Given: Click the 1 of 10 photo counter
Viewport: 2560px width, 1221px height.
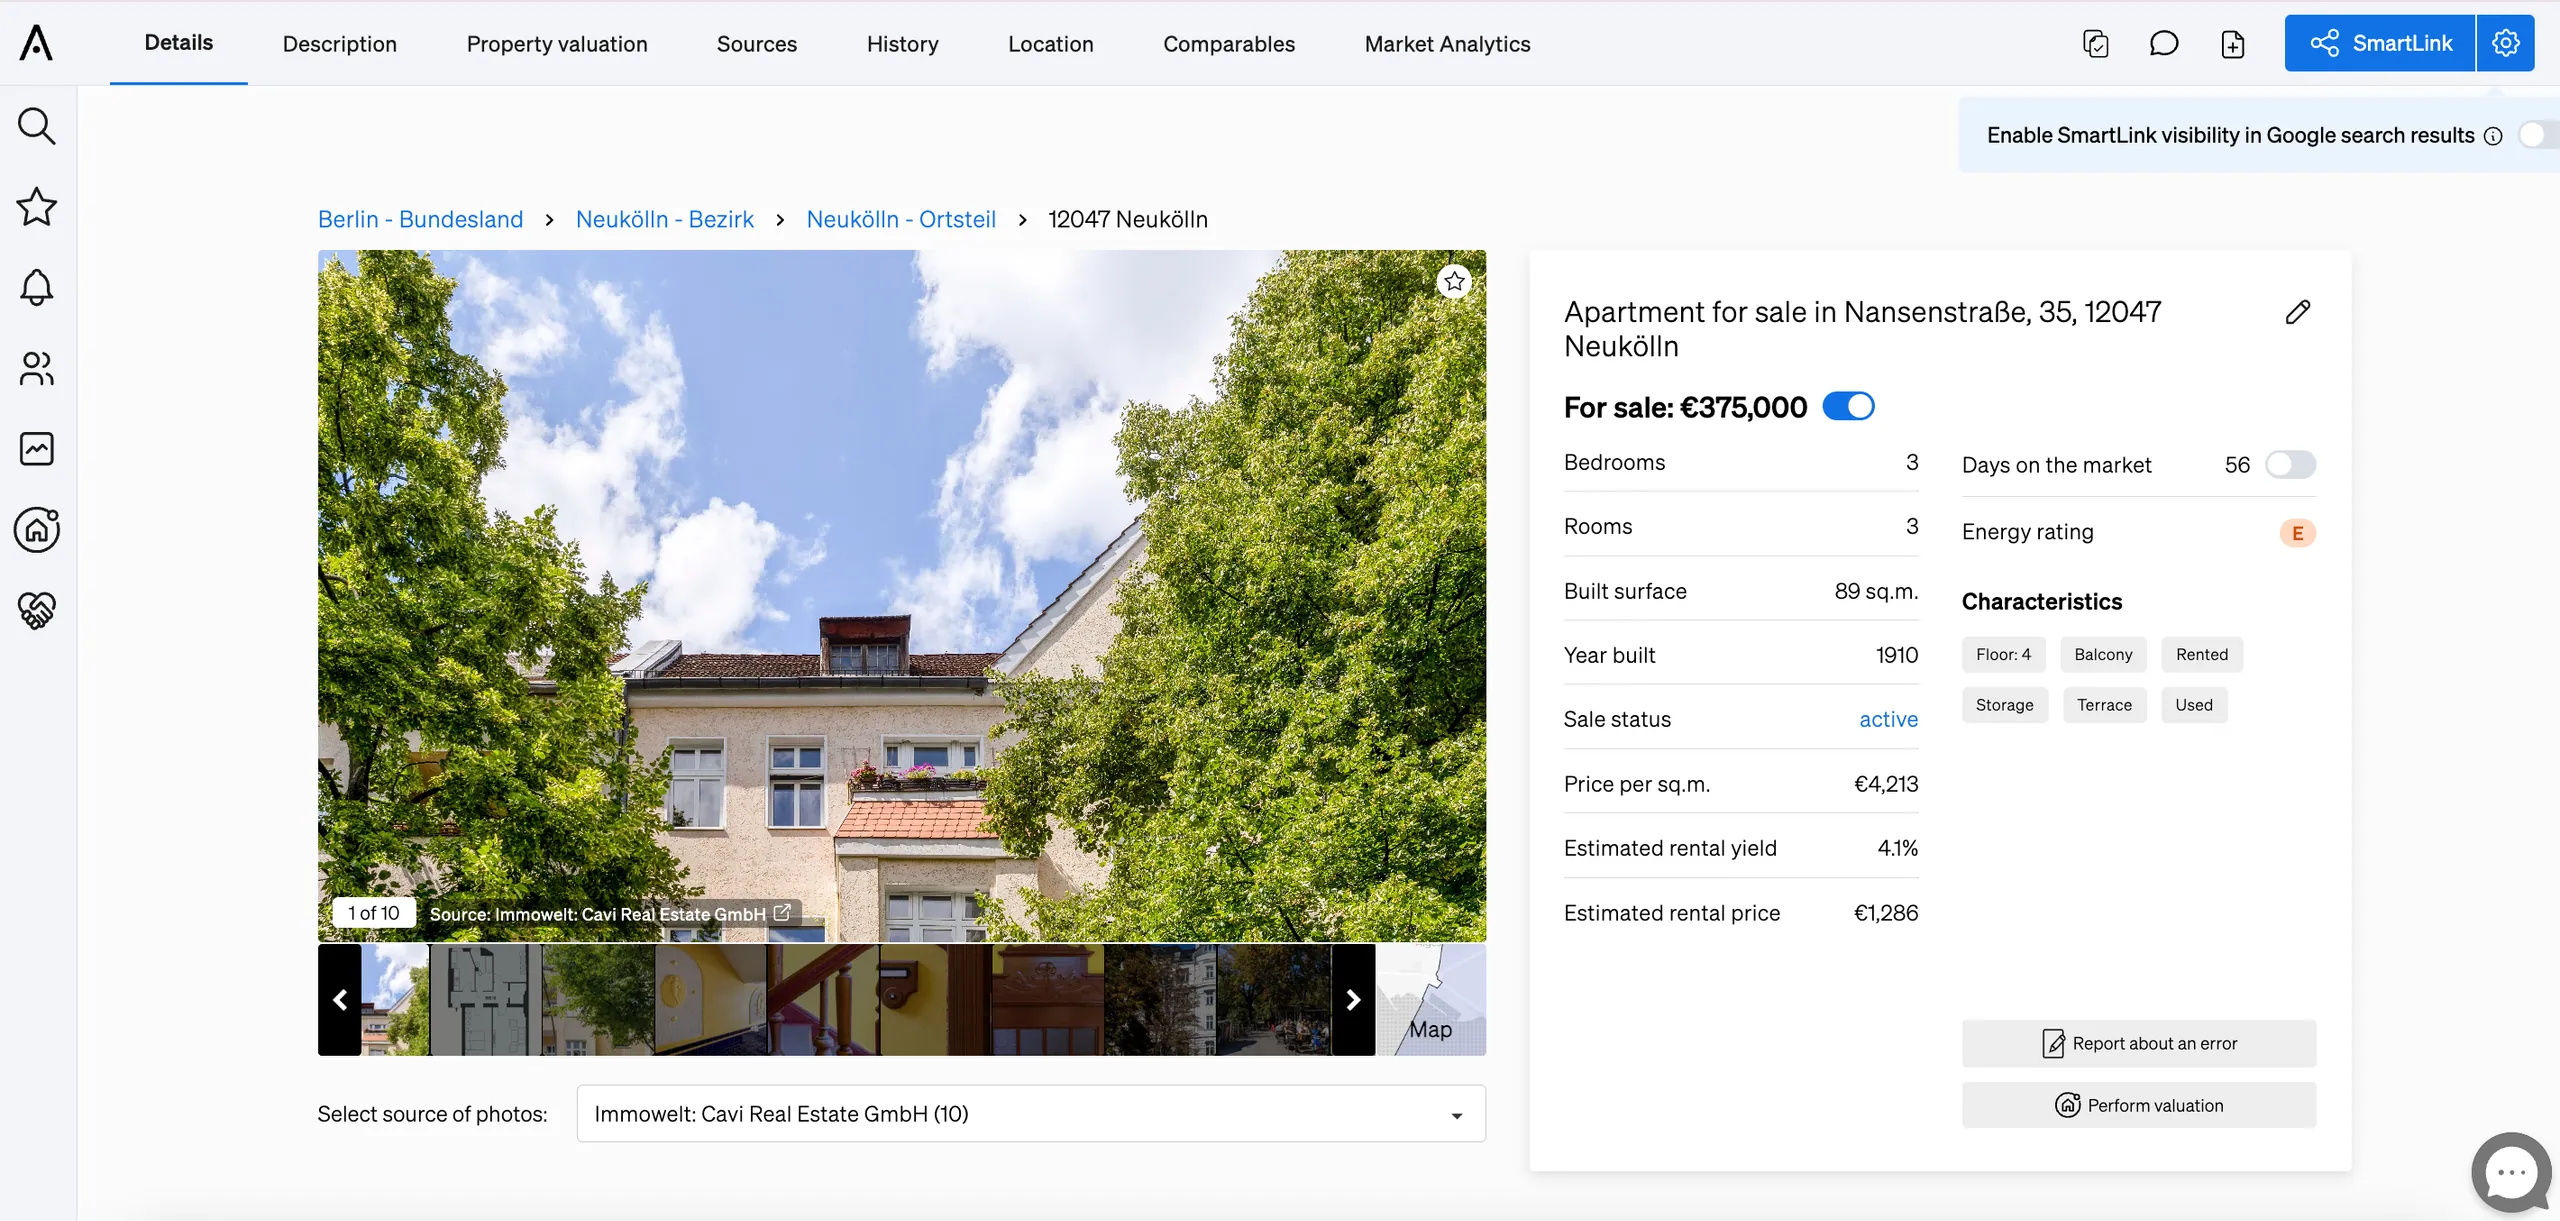Looking at the screenshot, I should click(x=374, y=913).
